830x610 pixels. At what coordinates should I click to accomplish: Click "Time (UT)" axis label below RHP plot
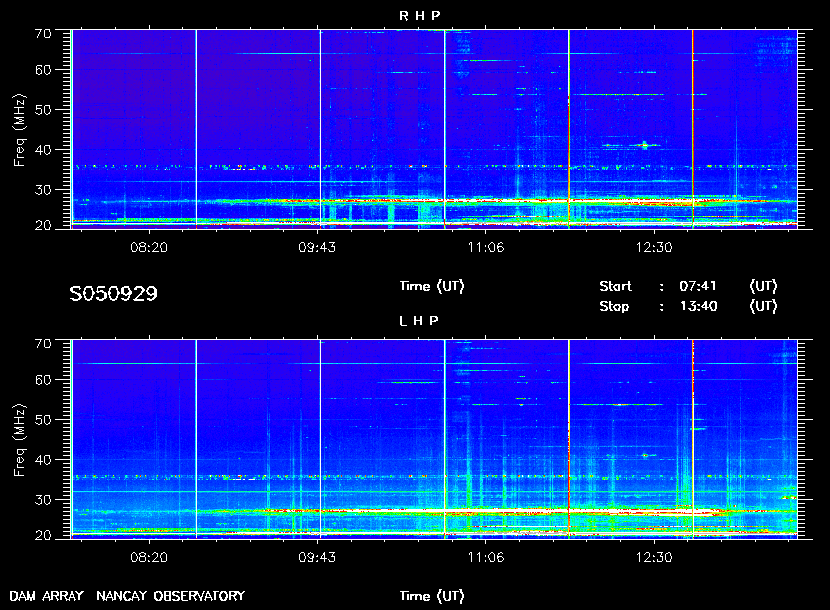pos(432,286)
